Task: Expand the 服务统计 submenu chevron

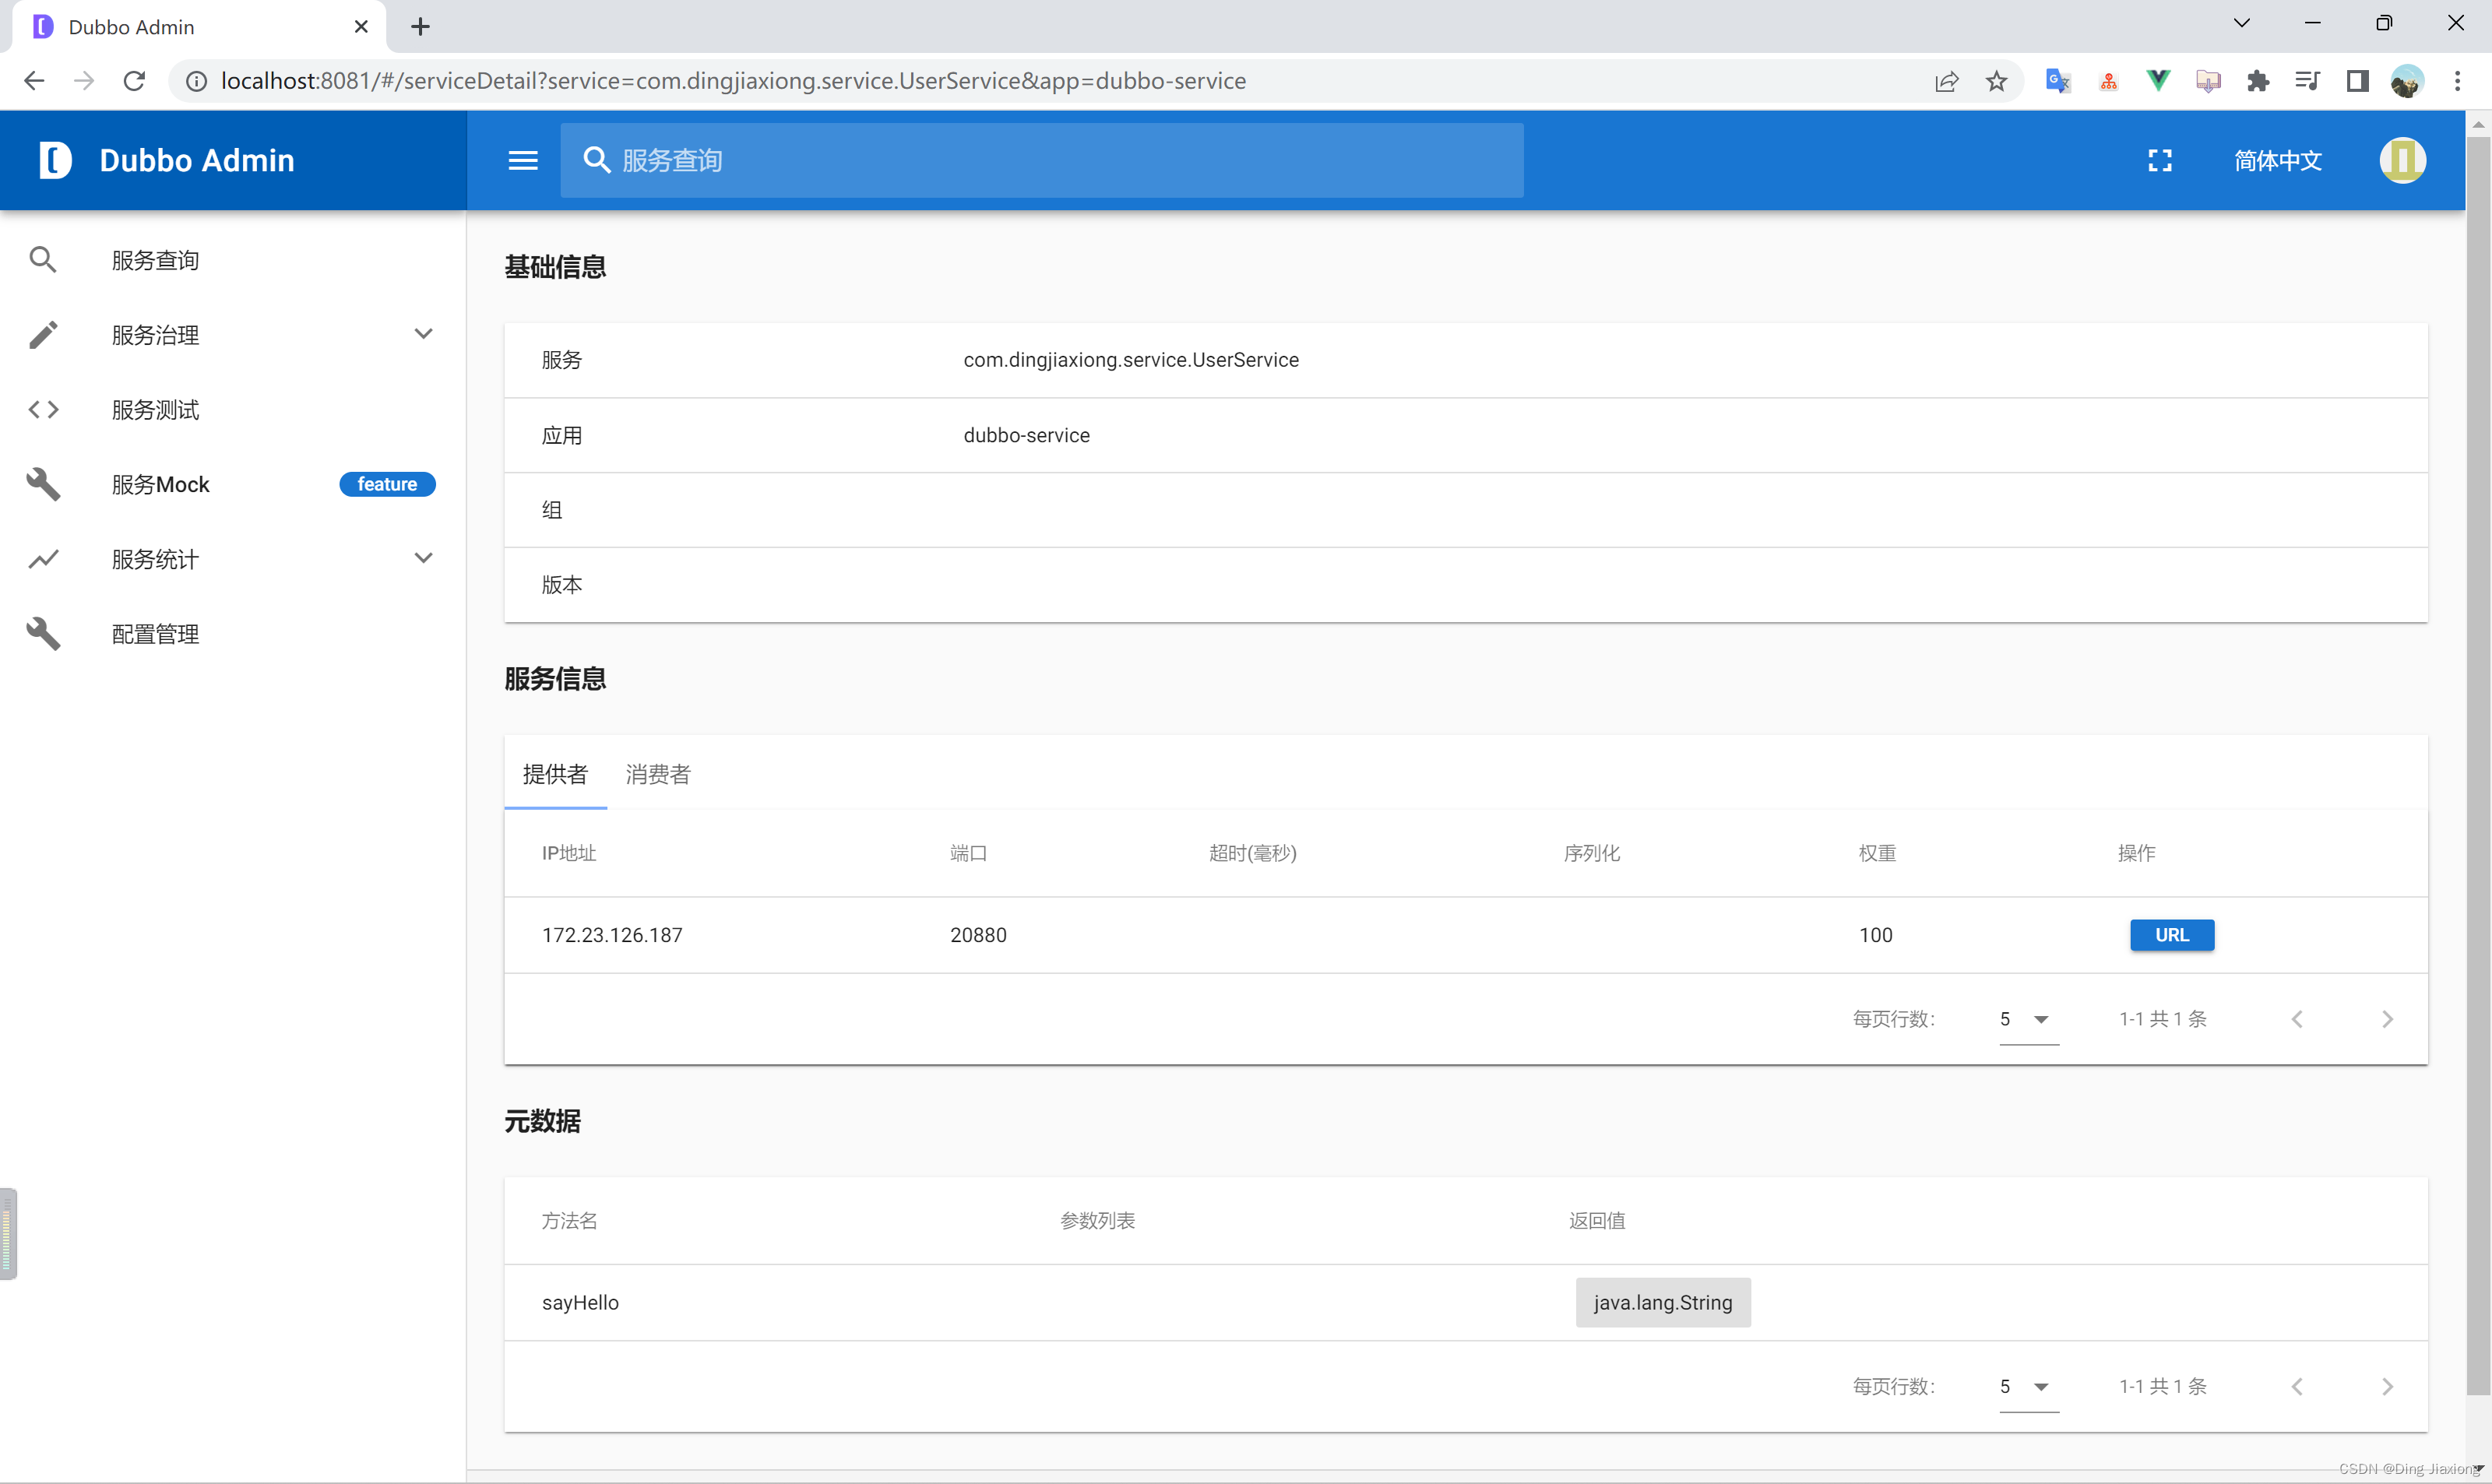Action: [424, 558]
